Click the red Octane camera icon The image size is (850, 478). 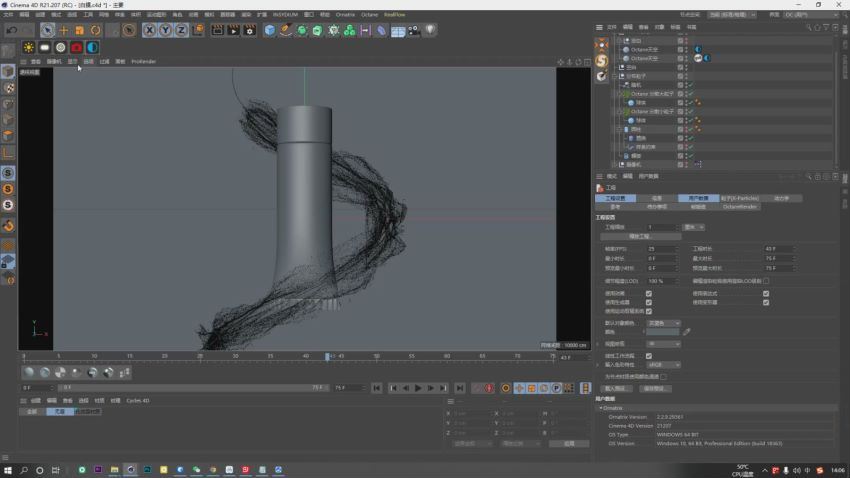click(76, 48)
